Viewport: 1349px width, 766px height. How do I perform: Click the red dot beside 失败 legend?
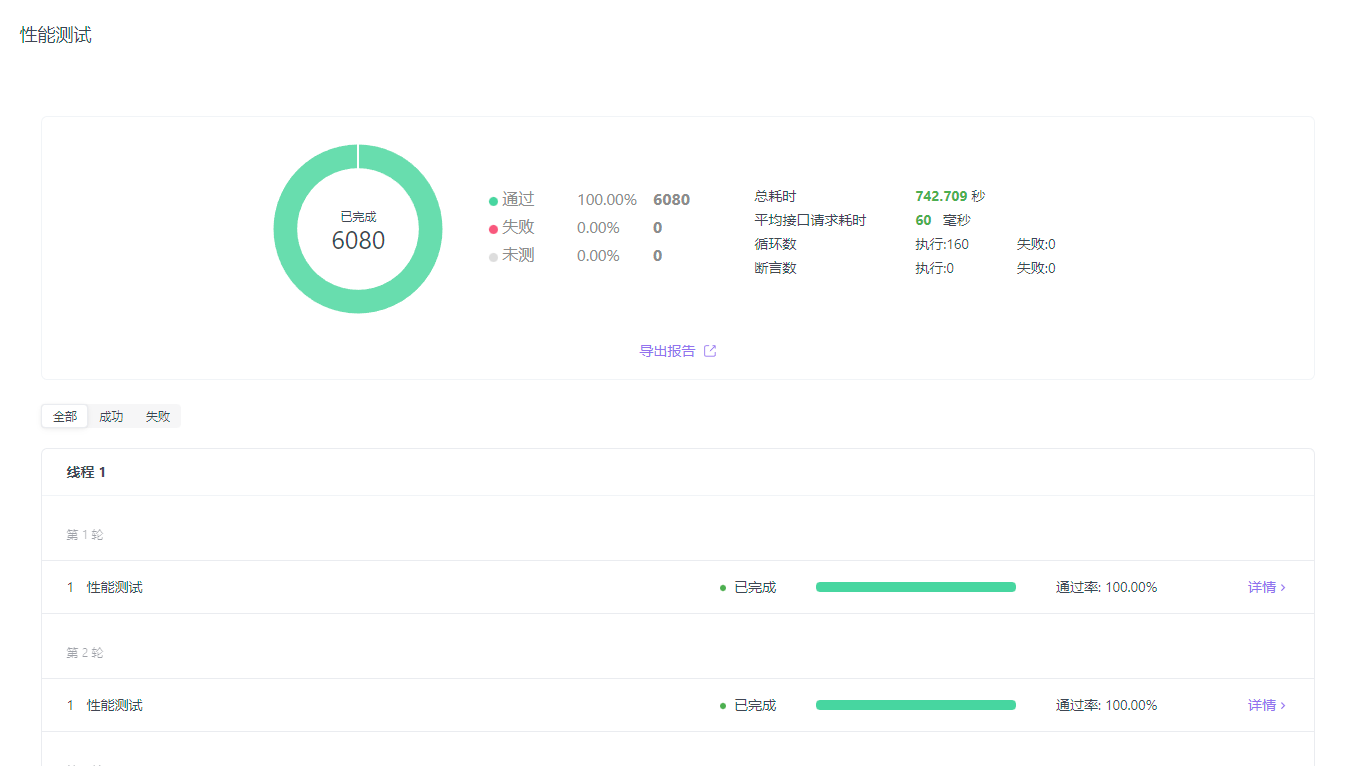tap(493, 229)
